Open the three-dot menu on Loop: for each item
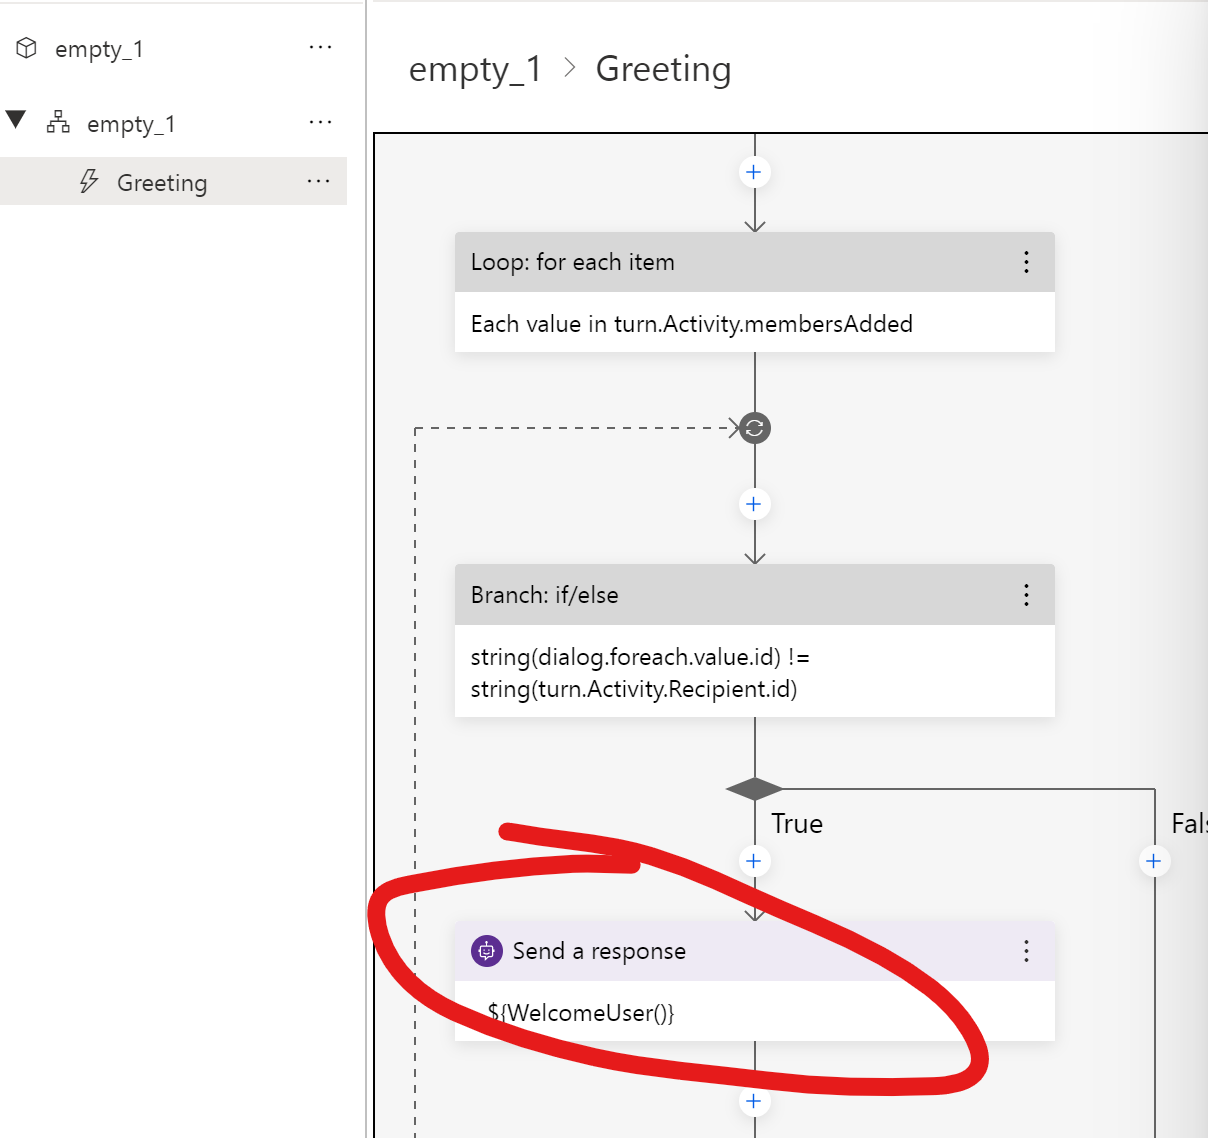The image size is (1208, 1138). pos(1026,262)
